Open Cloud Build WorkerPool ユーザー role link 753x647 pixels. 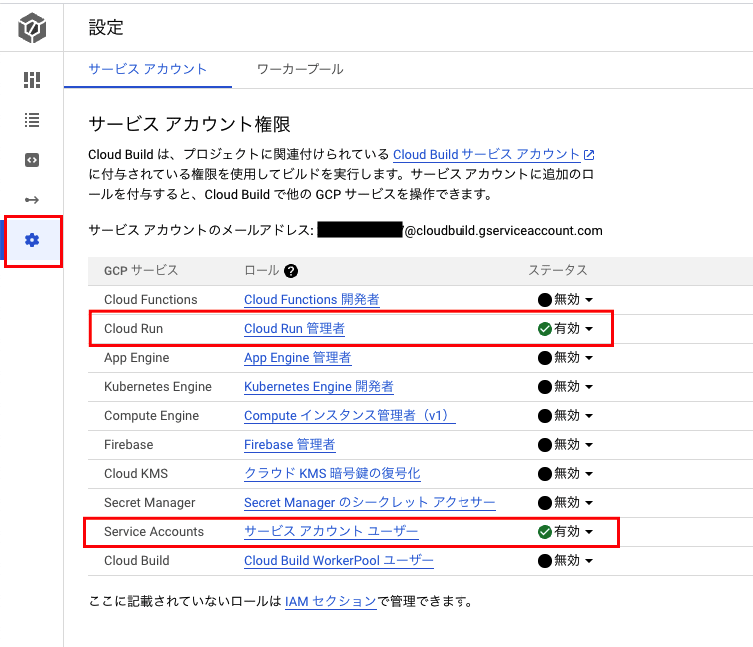tap(339, 561)
